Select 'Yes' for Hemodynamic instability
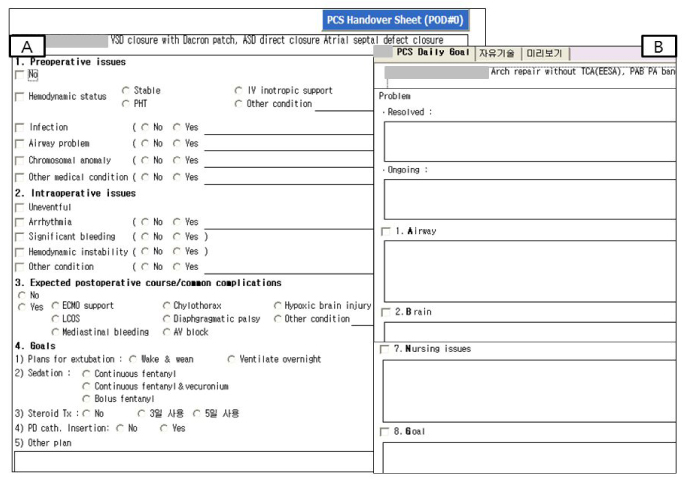This screenshot has width=686, height=487. 177,252
